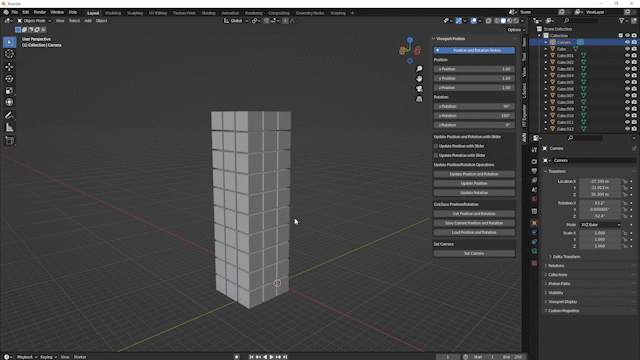Open the Scene properties tab icon

[534, 190]
